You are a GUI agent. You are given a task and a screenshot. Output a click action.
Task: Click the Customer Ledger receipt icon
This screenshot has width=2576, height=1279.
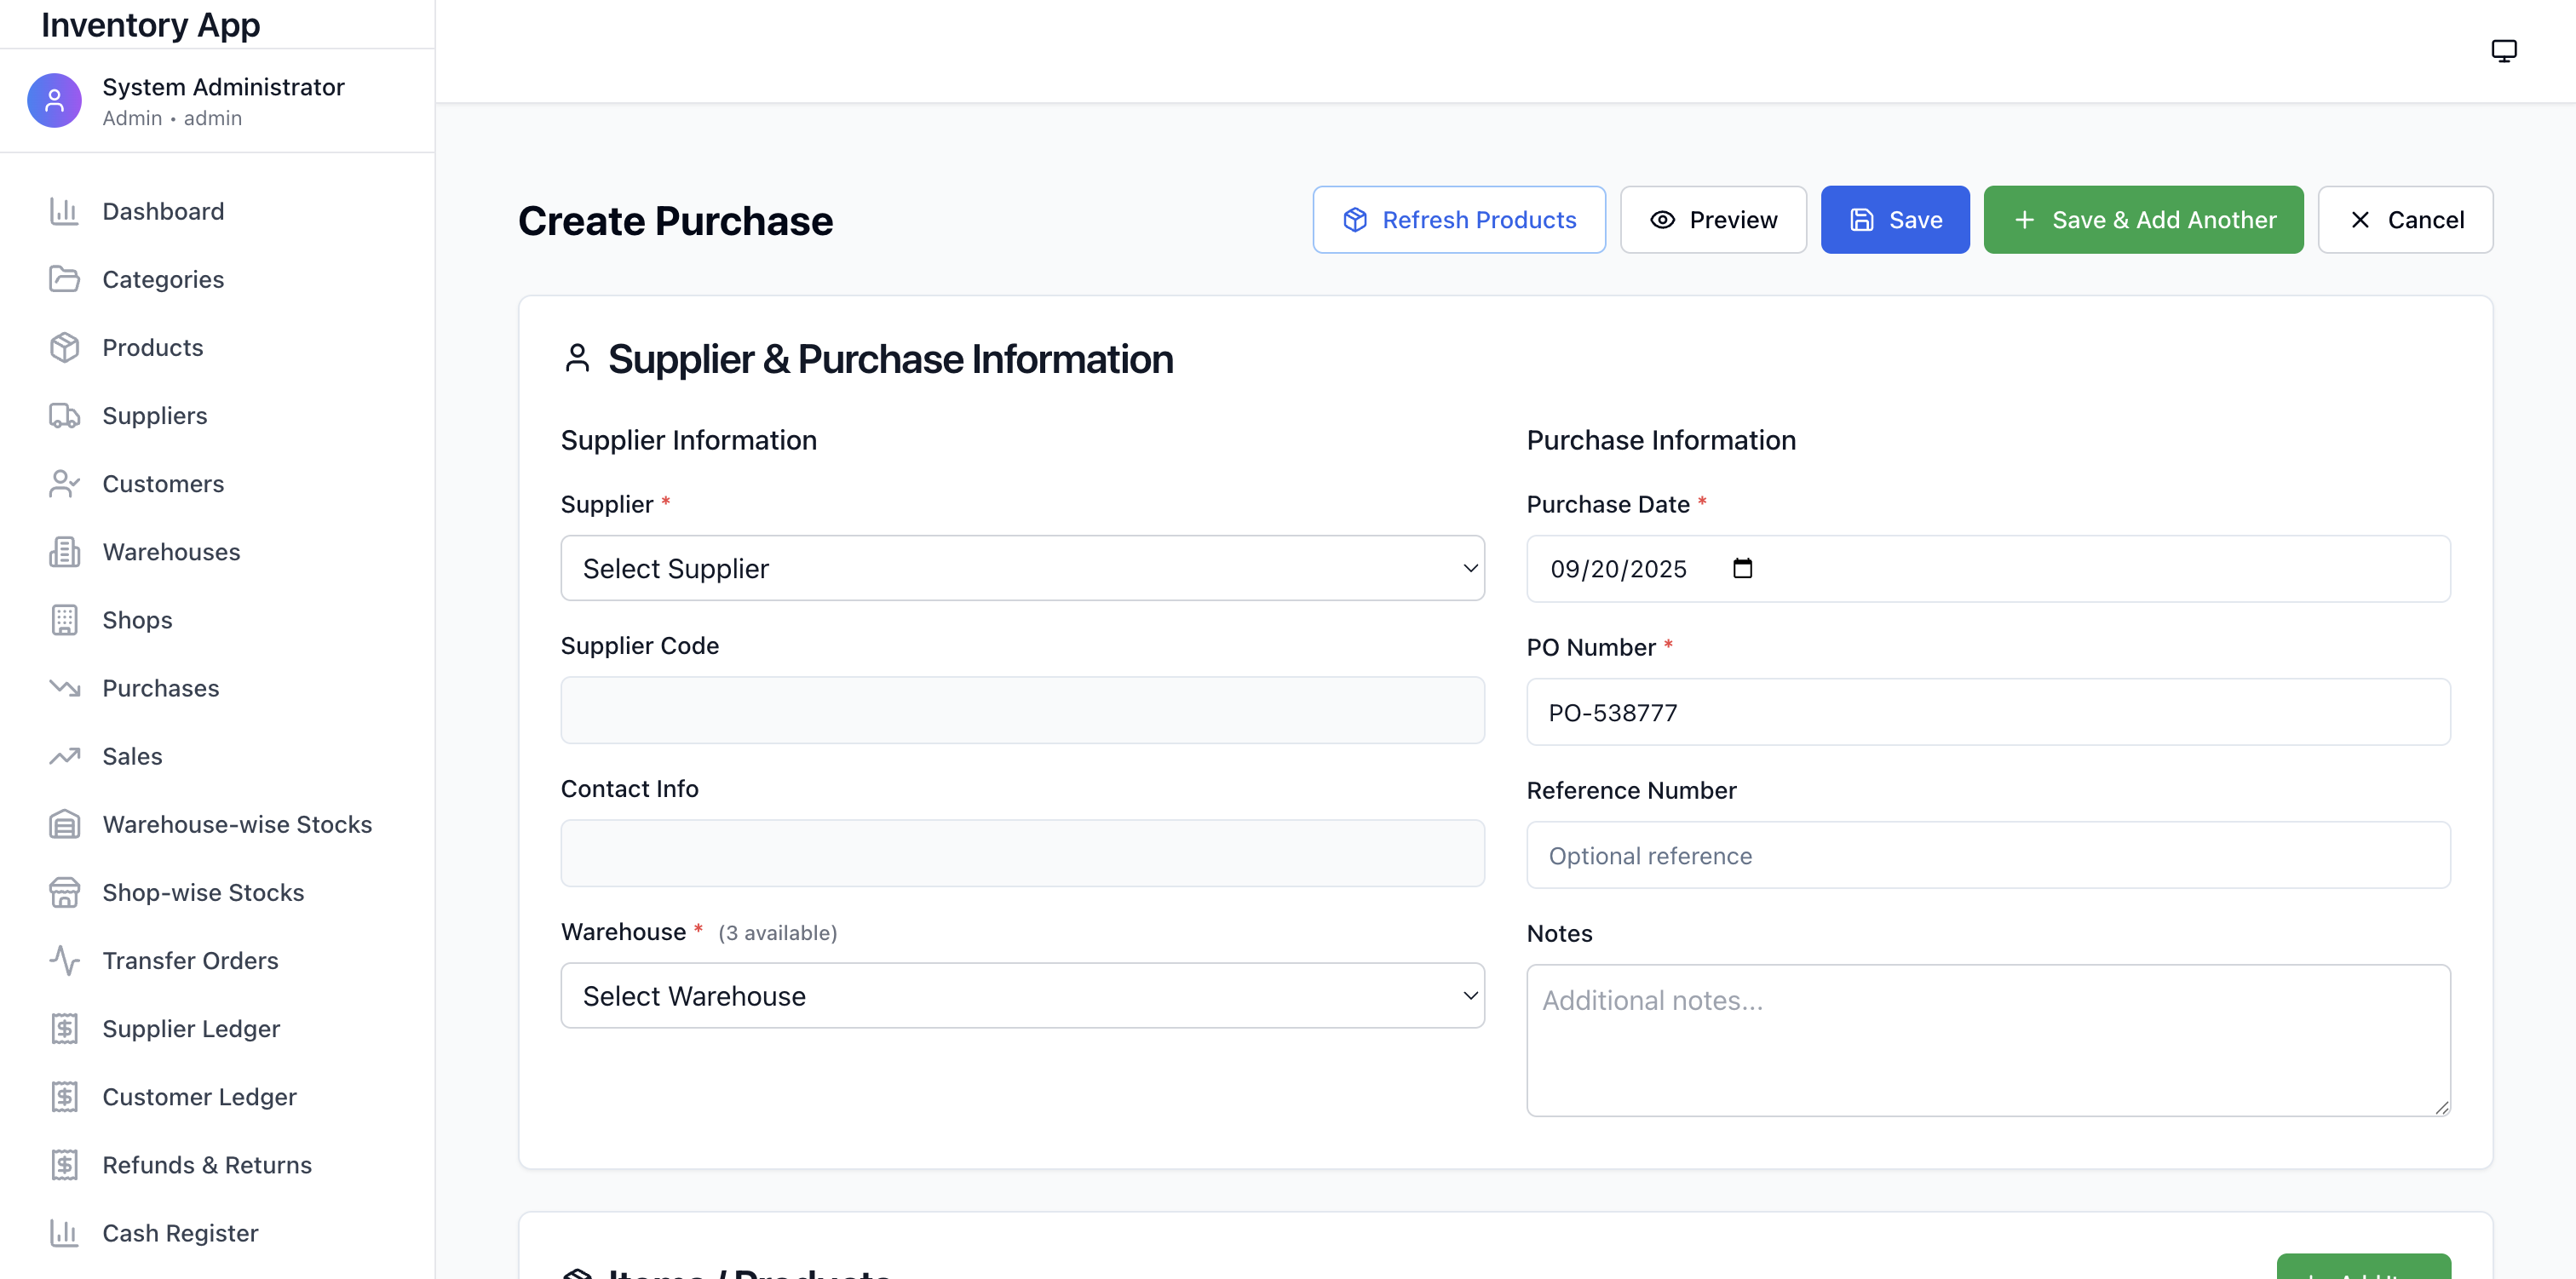64,1096
